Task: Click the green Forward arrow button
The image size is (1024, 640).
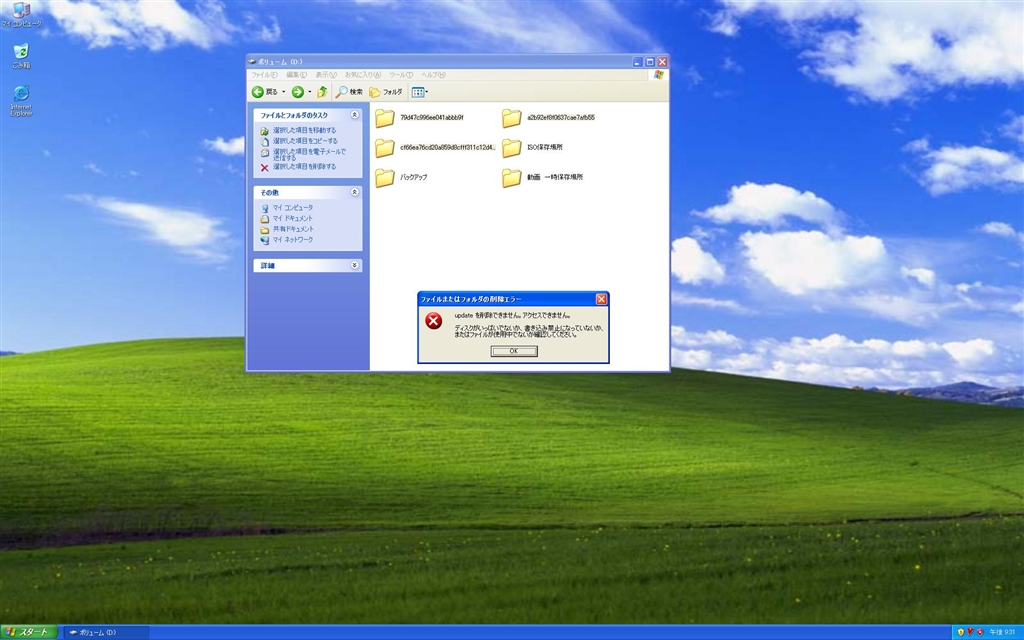Action: tap(298, 92)
